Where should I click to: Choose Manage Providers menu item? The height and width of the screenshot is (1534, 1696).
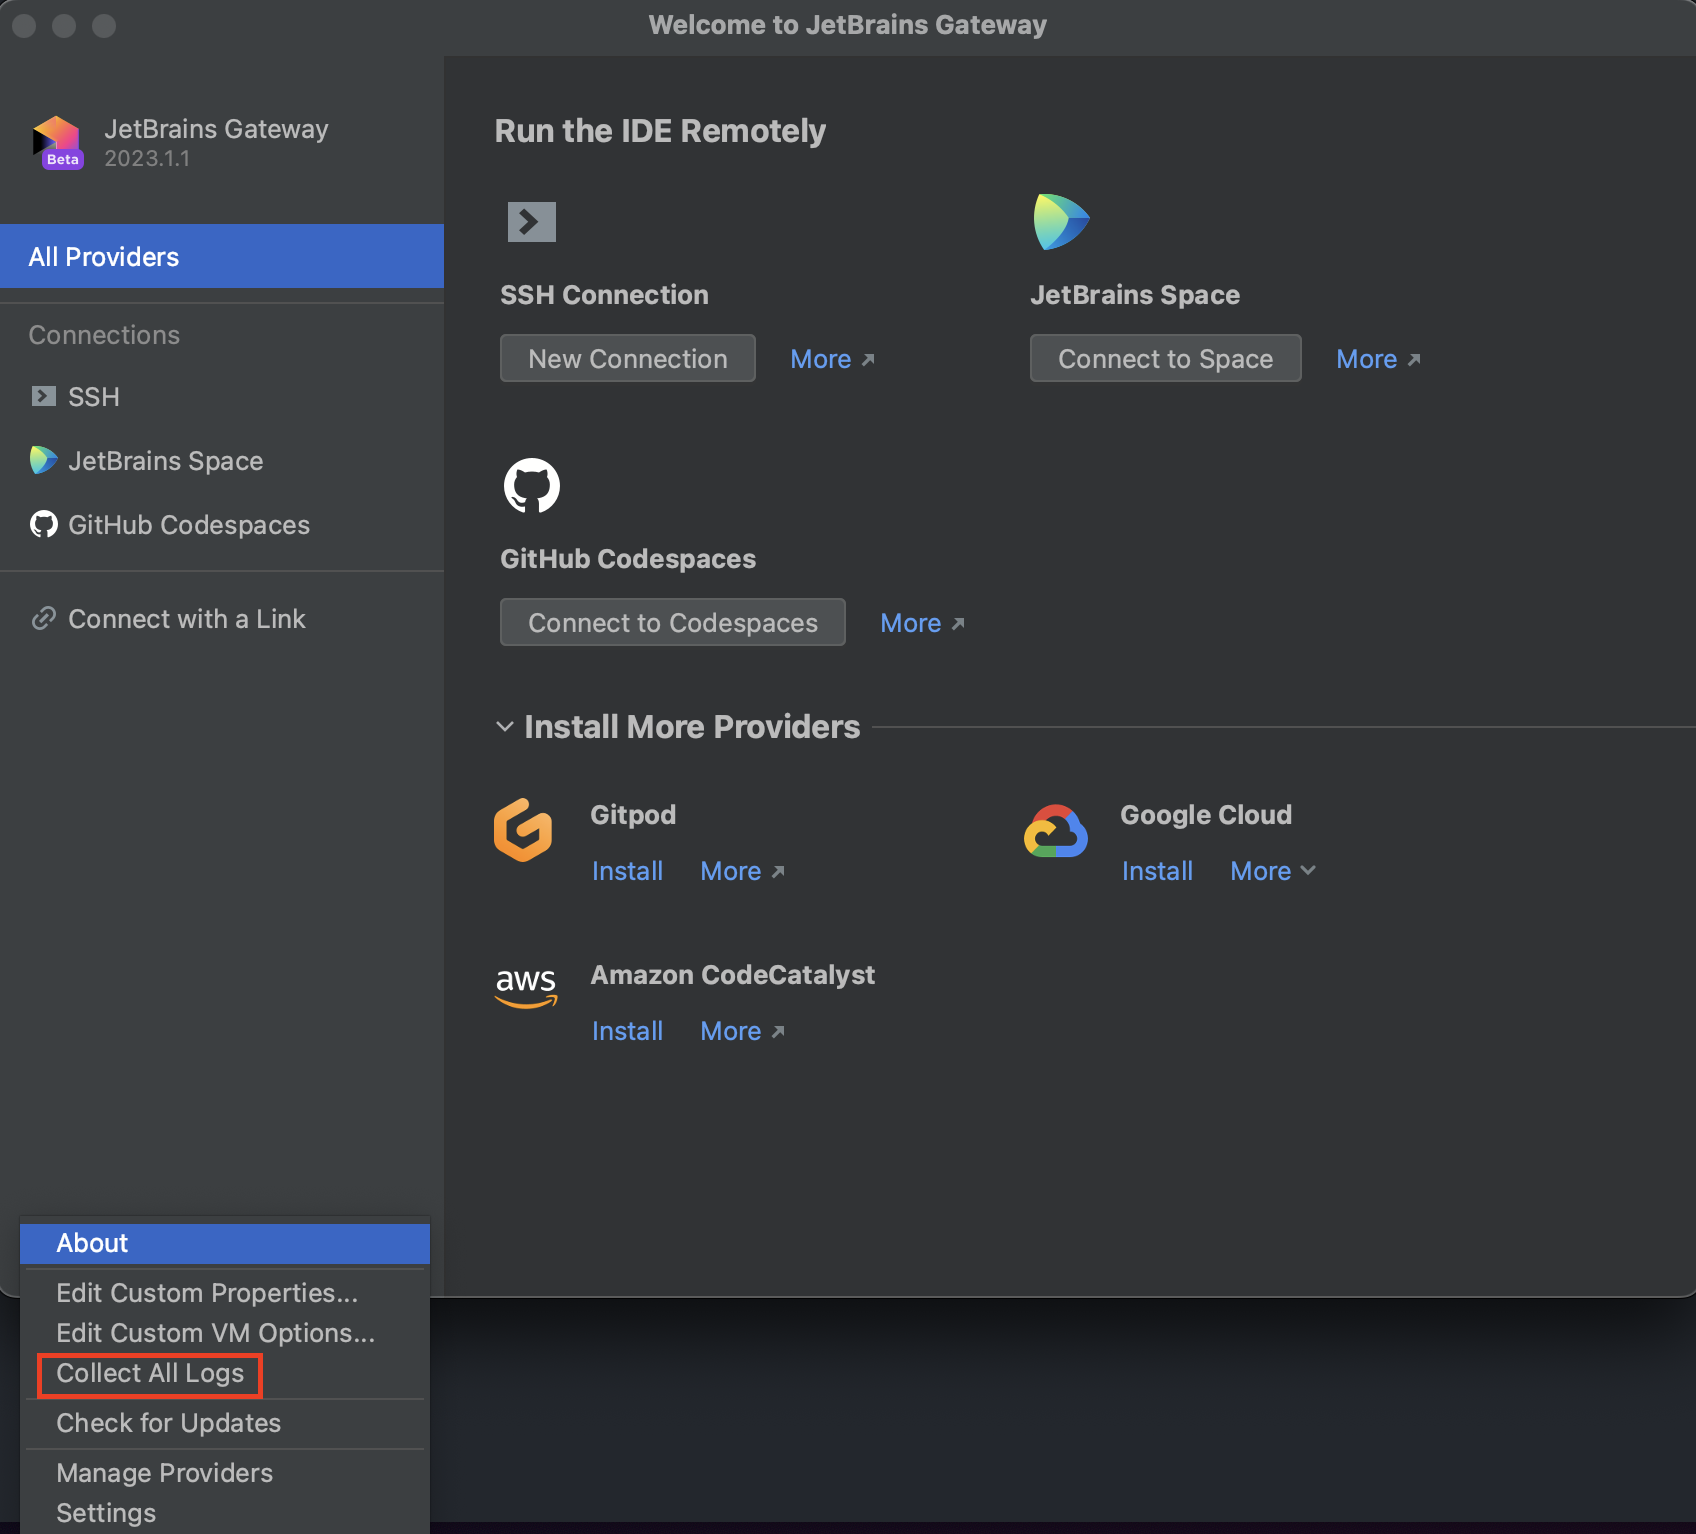click(x=225, y=1473)
